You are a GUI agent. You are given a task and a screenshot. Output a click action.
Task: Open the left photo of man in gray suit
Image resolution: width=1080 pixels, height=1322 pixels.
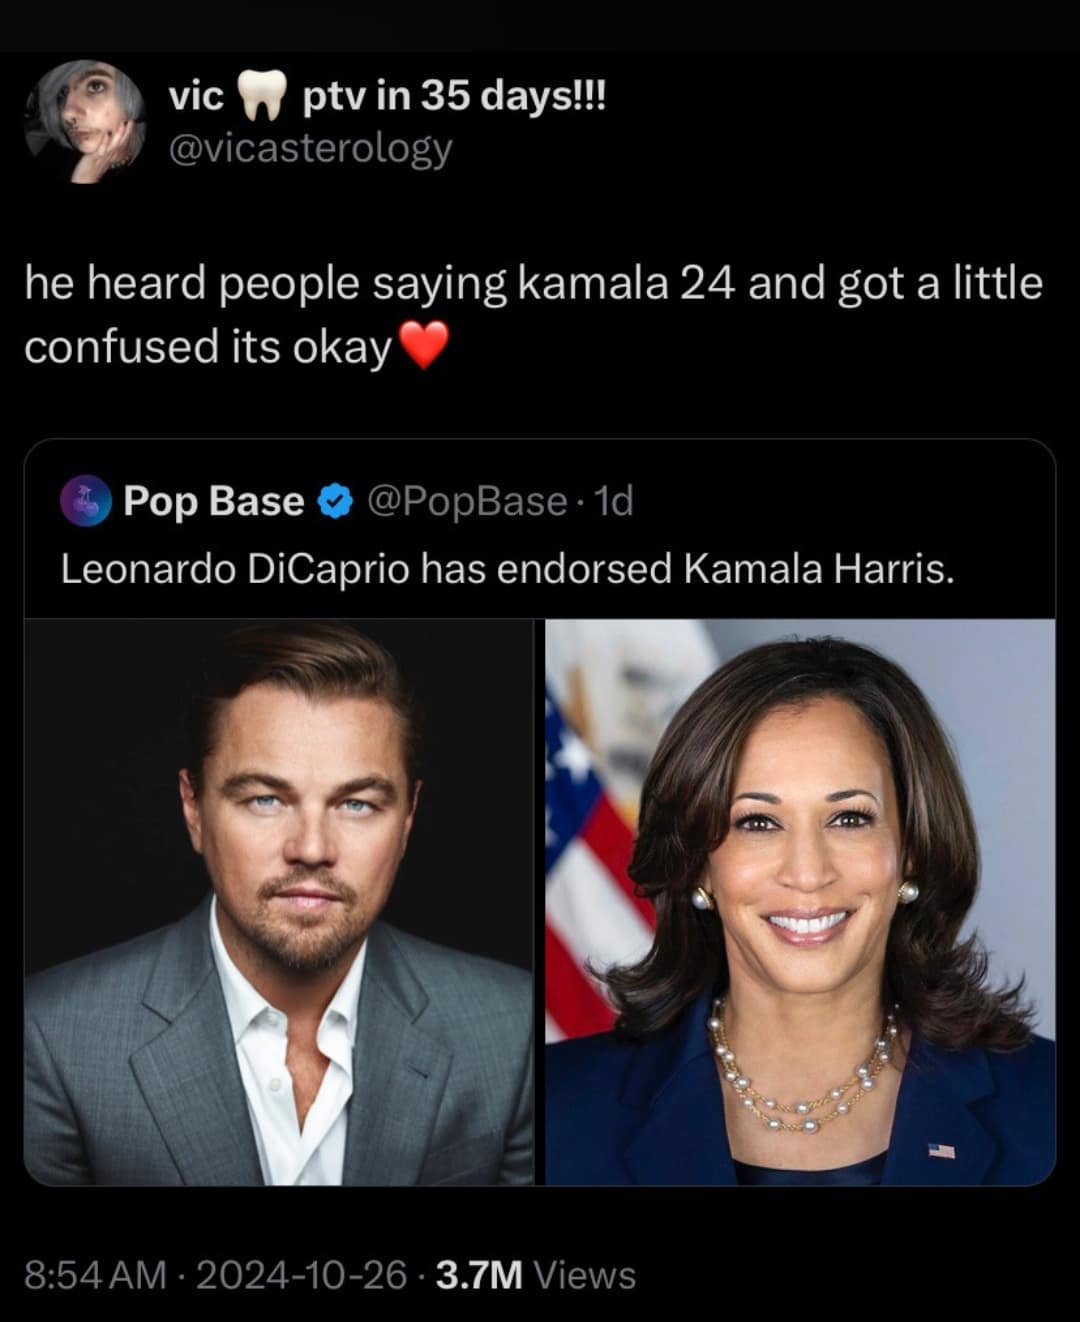tap(279, 902)
